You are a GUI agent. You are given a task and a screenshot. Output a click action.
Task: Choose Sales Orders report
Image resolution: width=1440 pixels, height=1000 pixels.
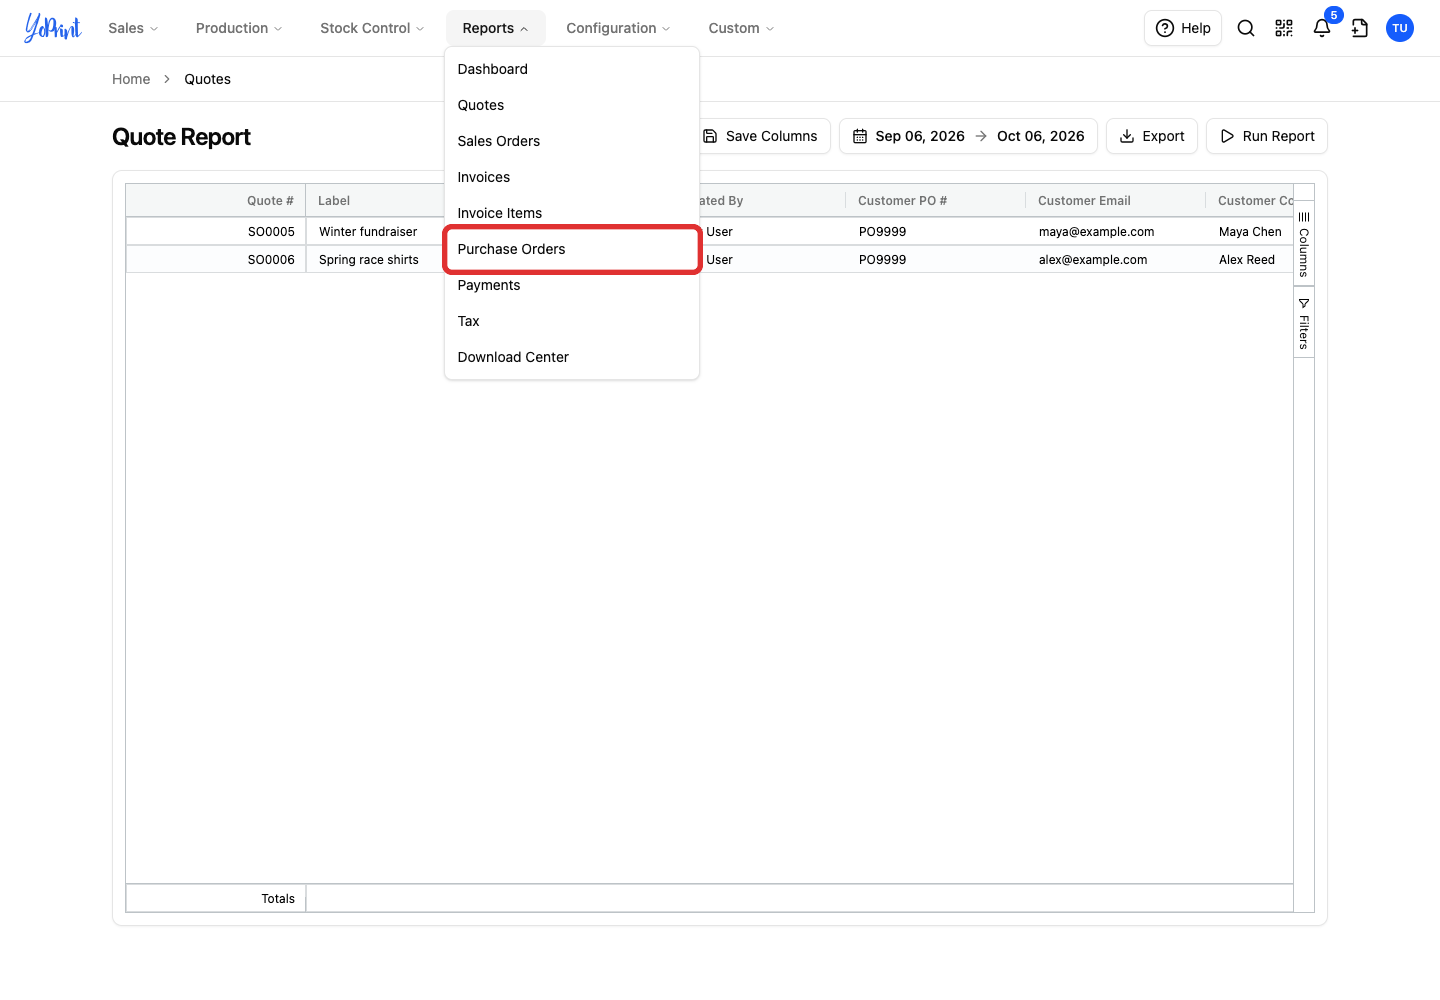pos(572,141)
